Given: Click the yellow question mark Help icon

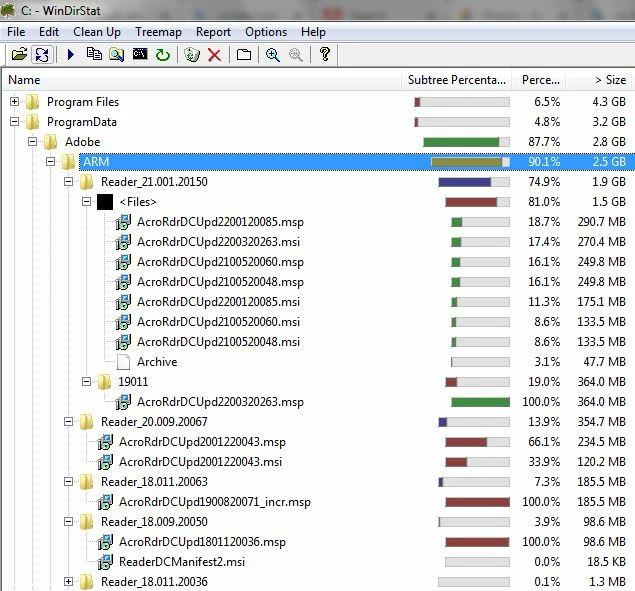Looking at the screenshot, I should (325, 54).
